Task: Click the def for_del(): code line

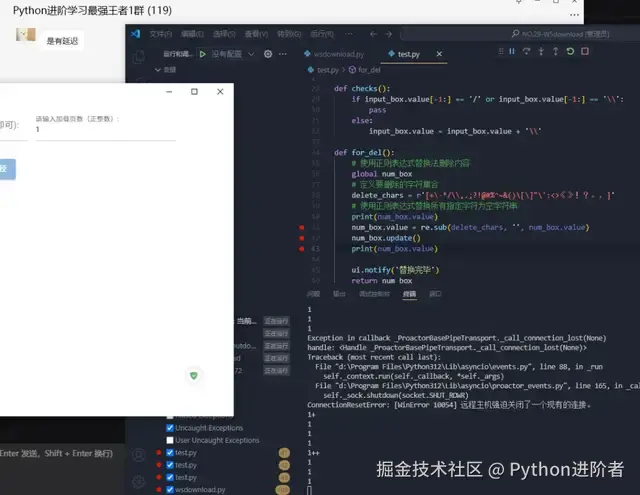Action: click(364, 153)
